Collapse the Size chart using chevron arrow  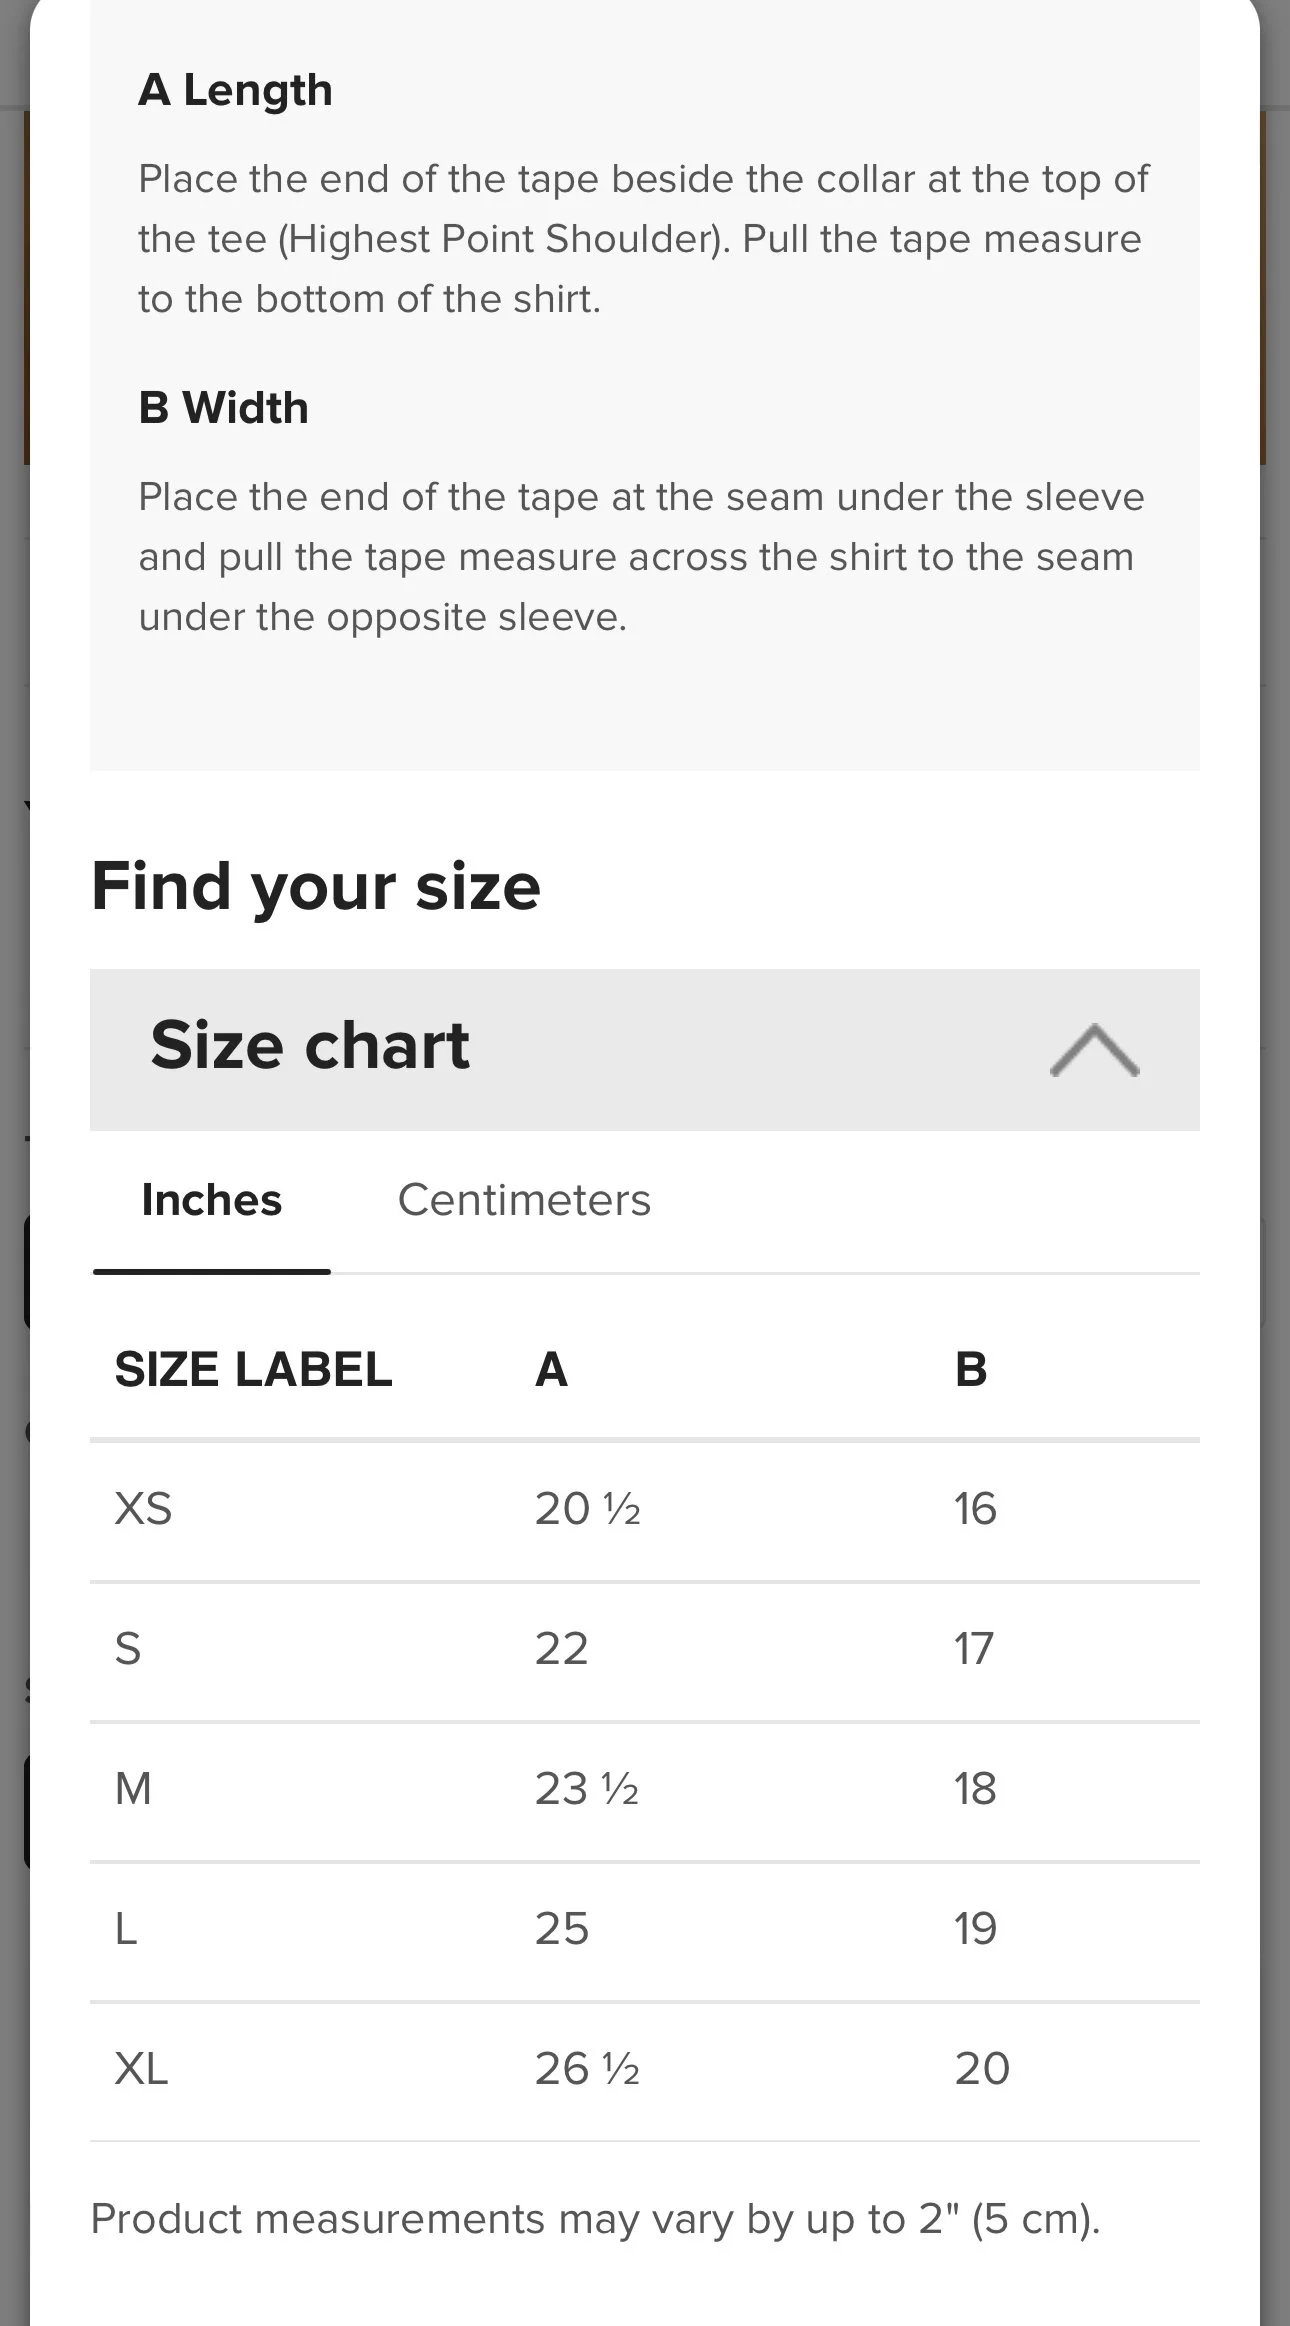tap(1094, 1050)
